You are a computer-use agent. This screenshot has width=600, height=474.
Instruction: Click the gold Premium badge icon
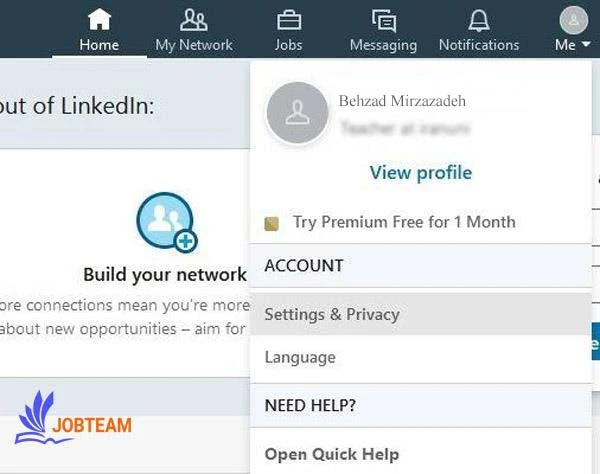(x=272, y=222)
